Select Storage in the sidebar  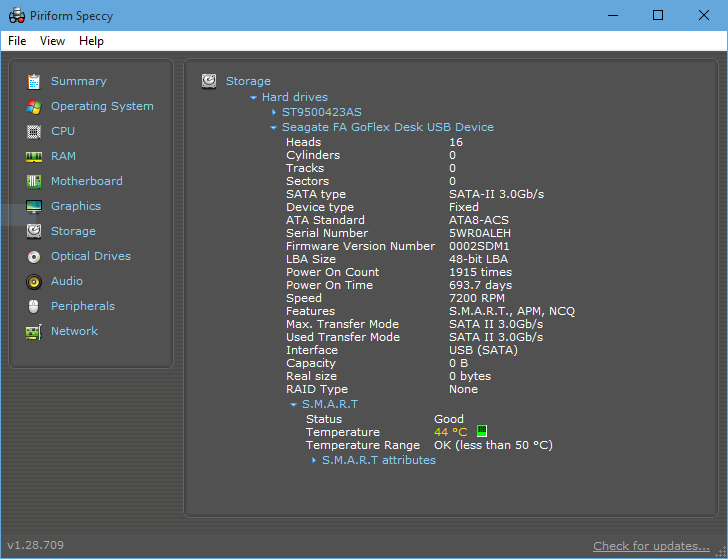(73, 231)
